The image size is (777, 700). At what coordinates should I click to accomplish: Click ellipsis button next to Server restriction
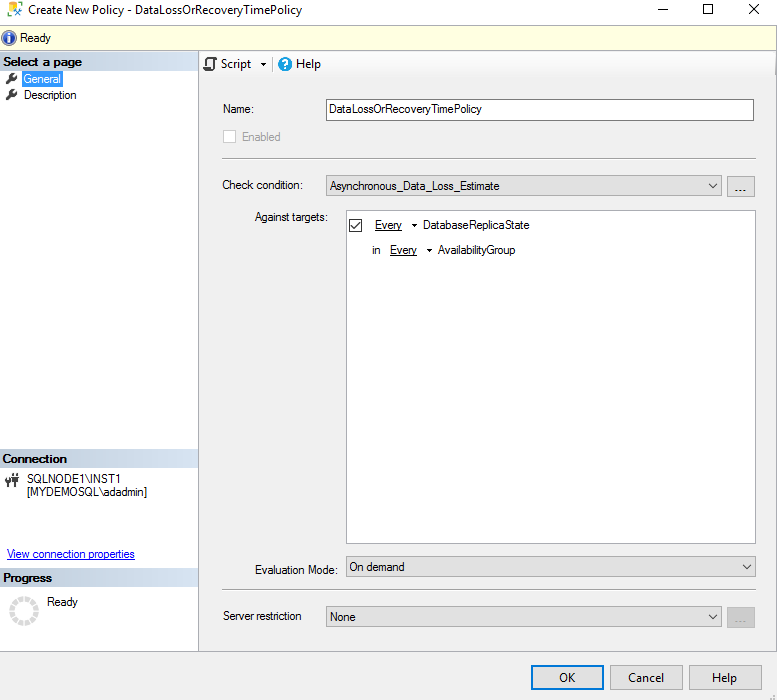coord(740,617)
